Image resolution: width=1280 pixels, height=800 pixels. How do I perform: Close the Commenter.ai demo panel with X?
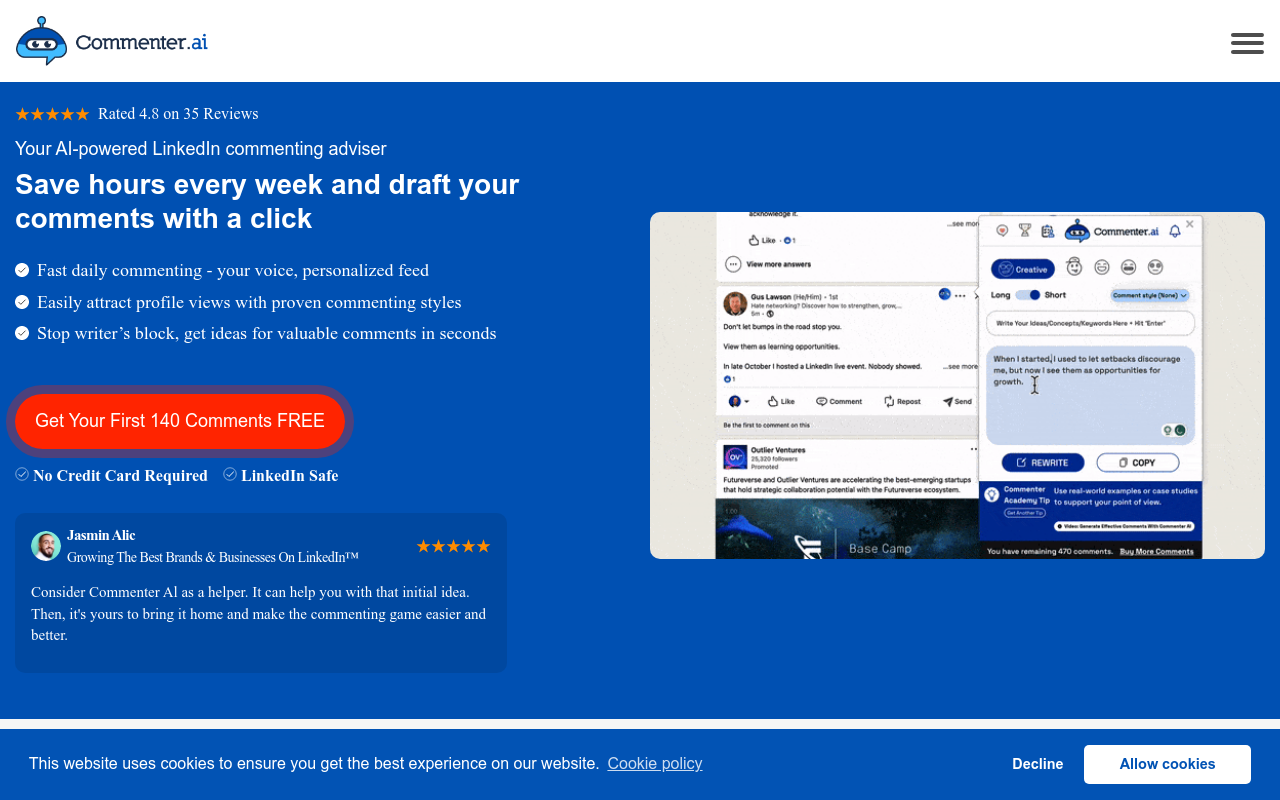[x=1190, y=224]
